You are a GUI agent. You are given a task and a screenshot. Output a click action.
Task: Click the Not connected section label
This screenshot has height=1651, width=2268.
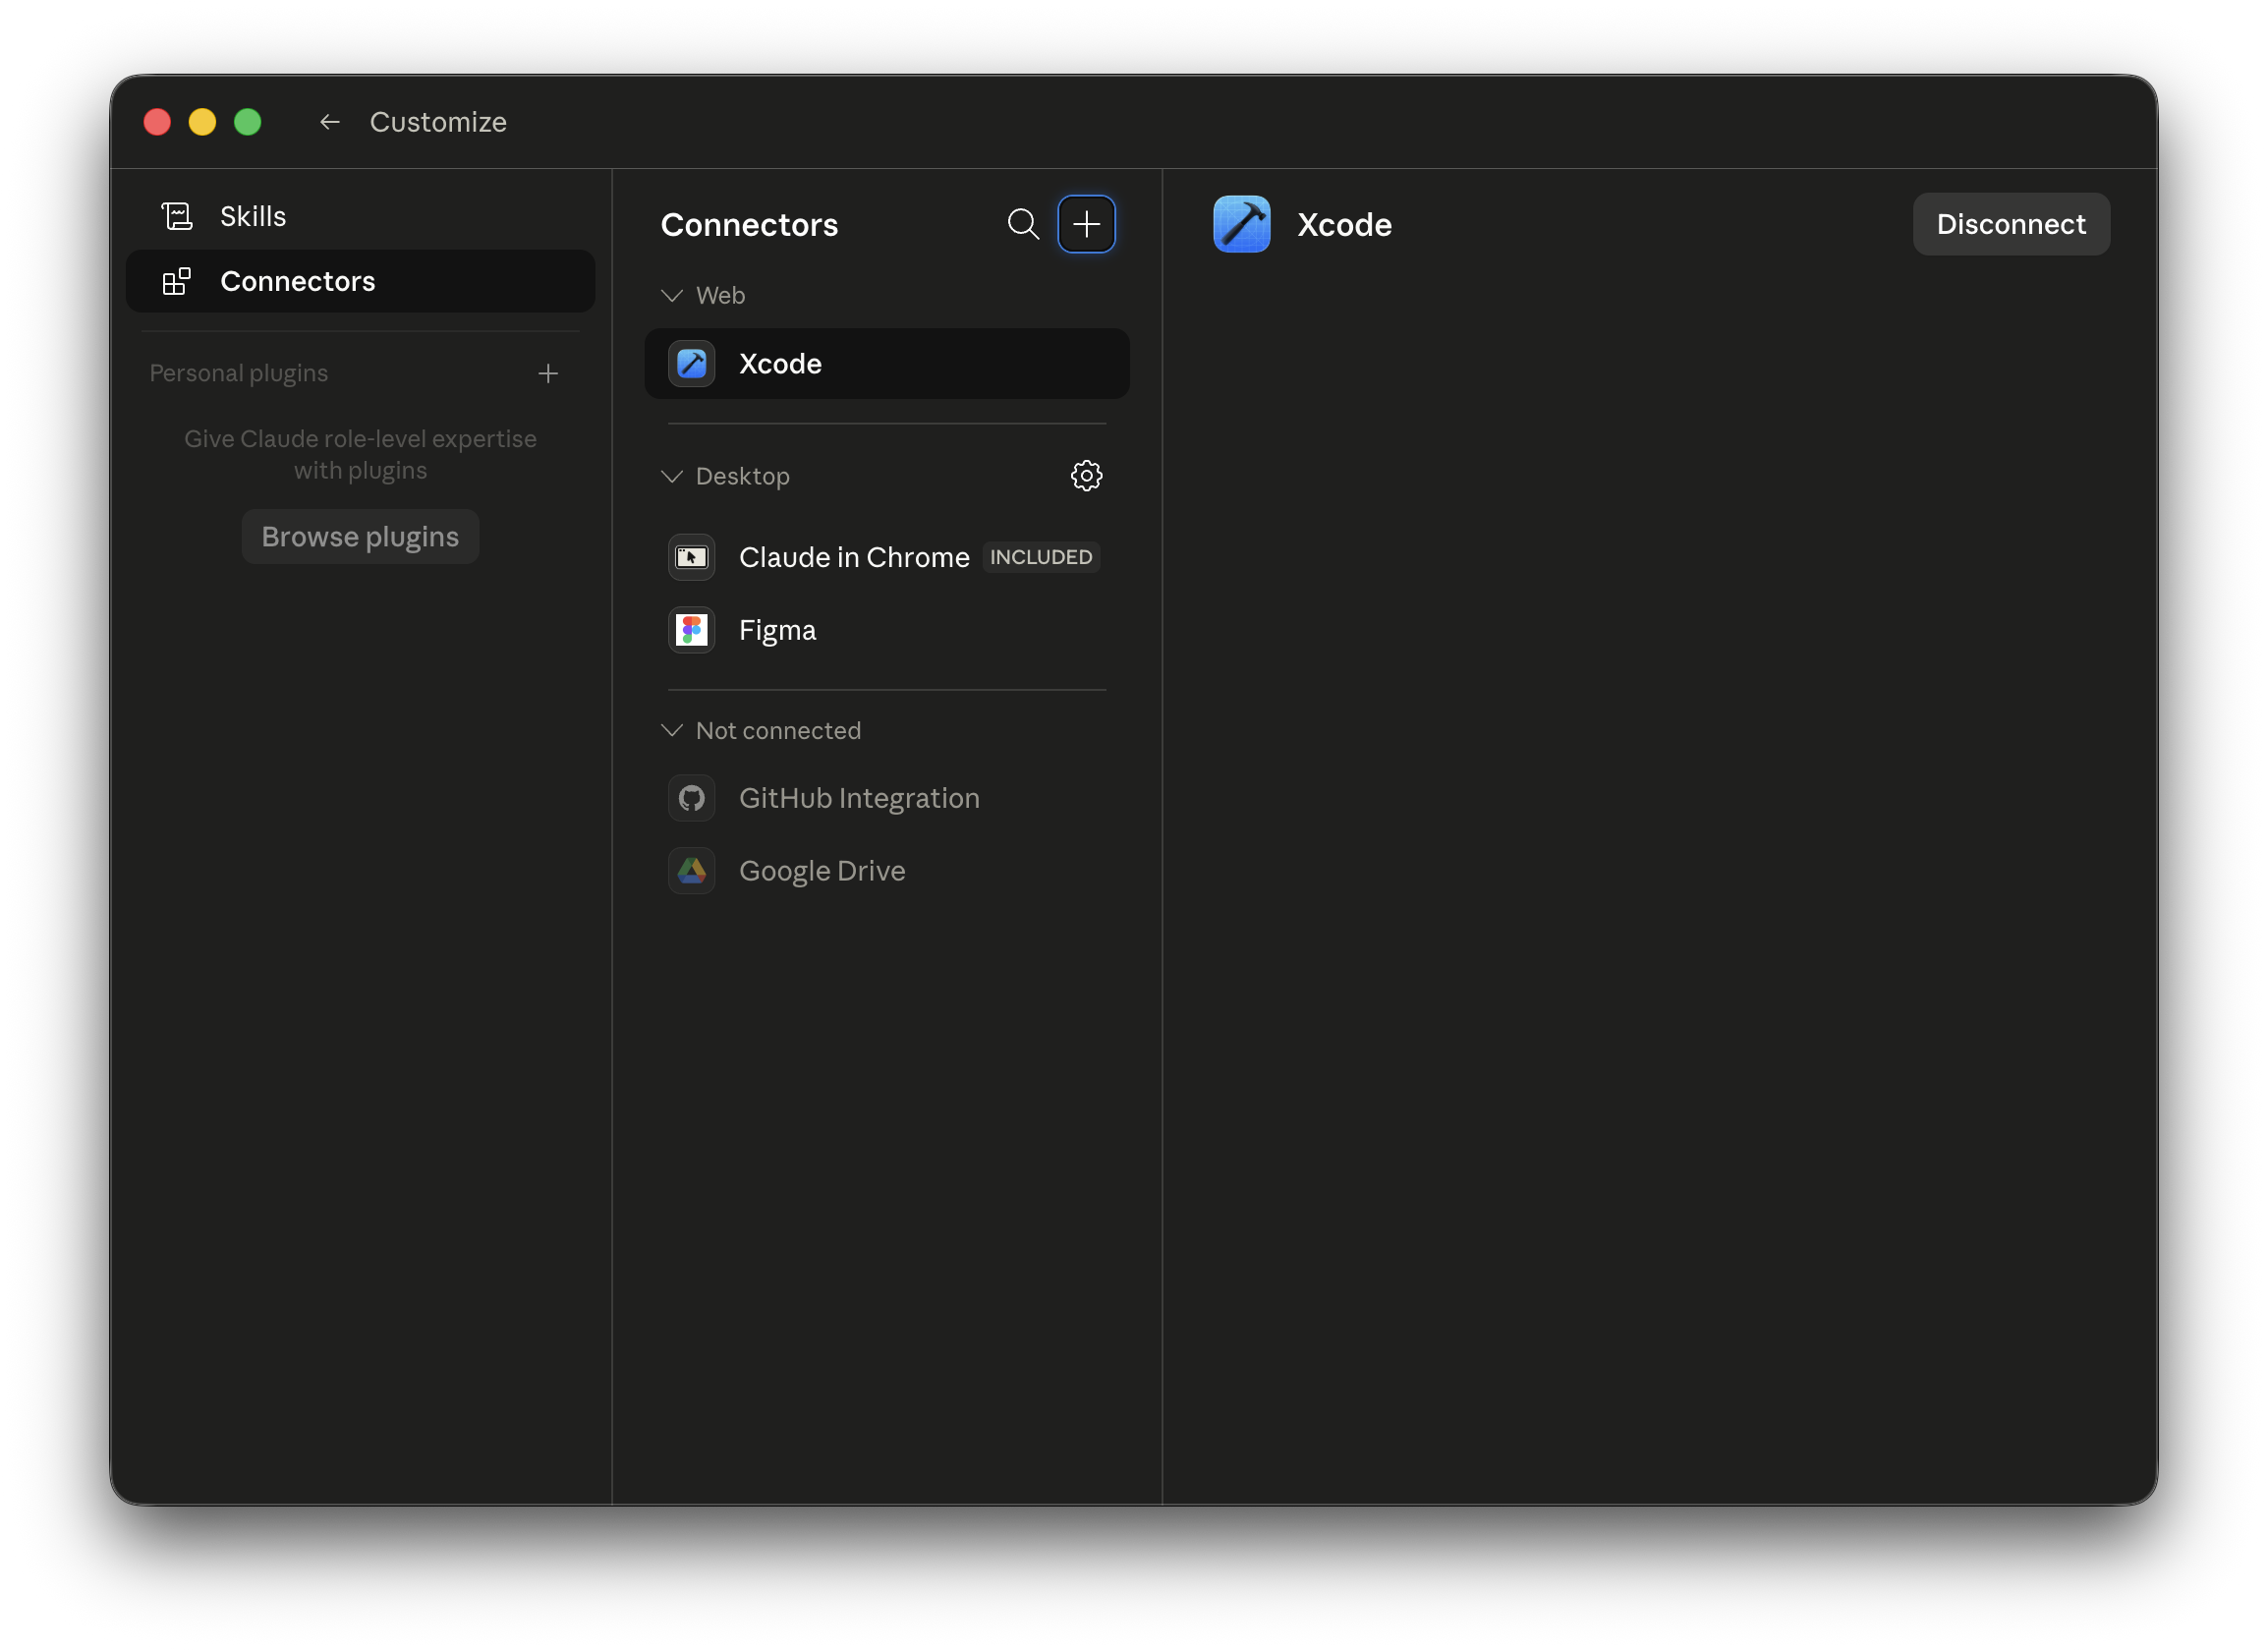pos(779,731)
